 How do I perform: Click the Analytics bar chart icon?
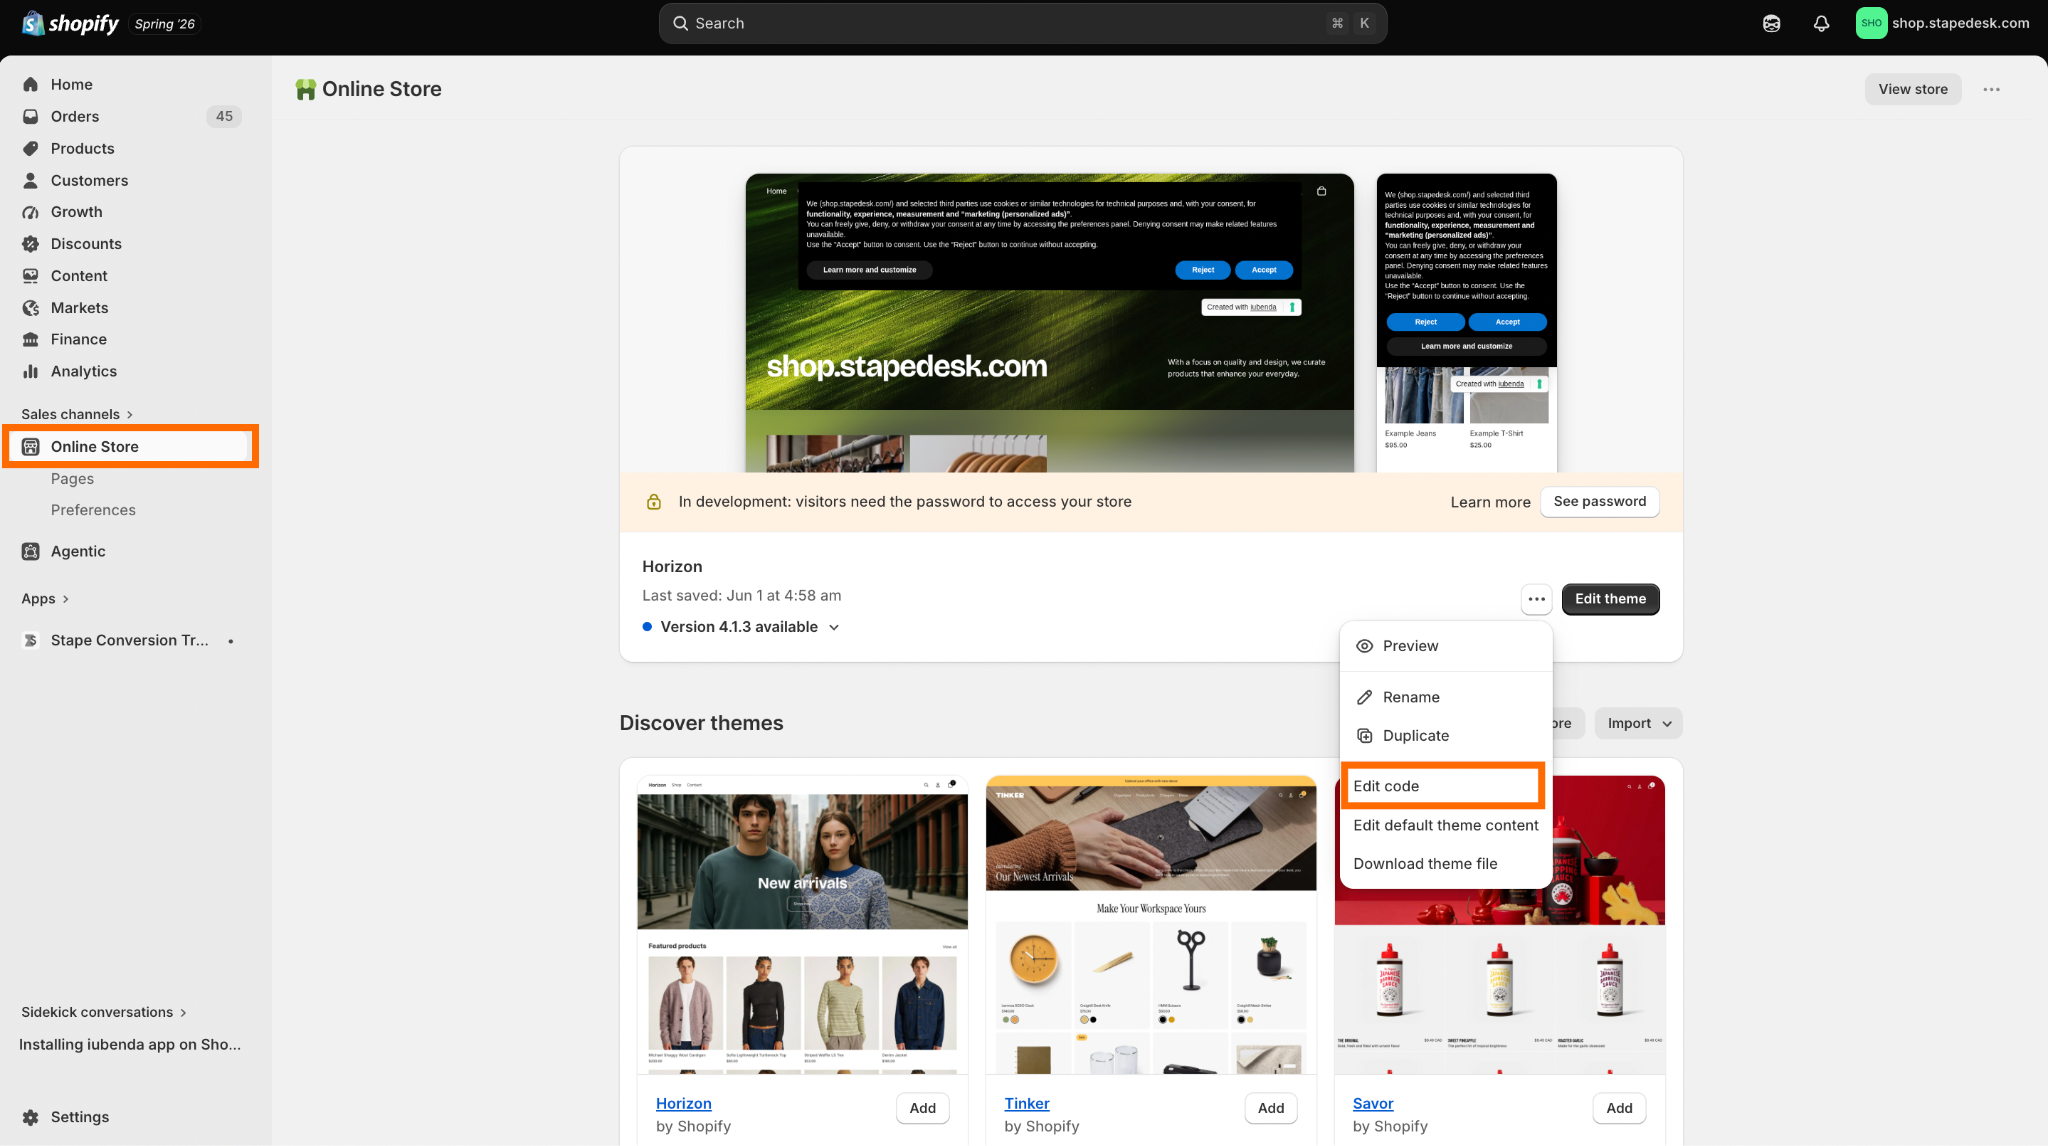tap(31, 371)
